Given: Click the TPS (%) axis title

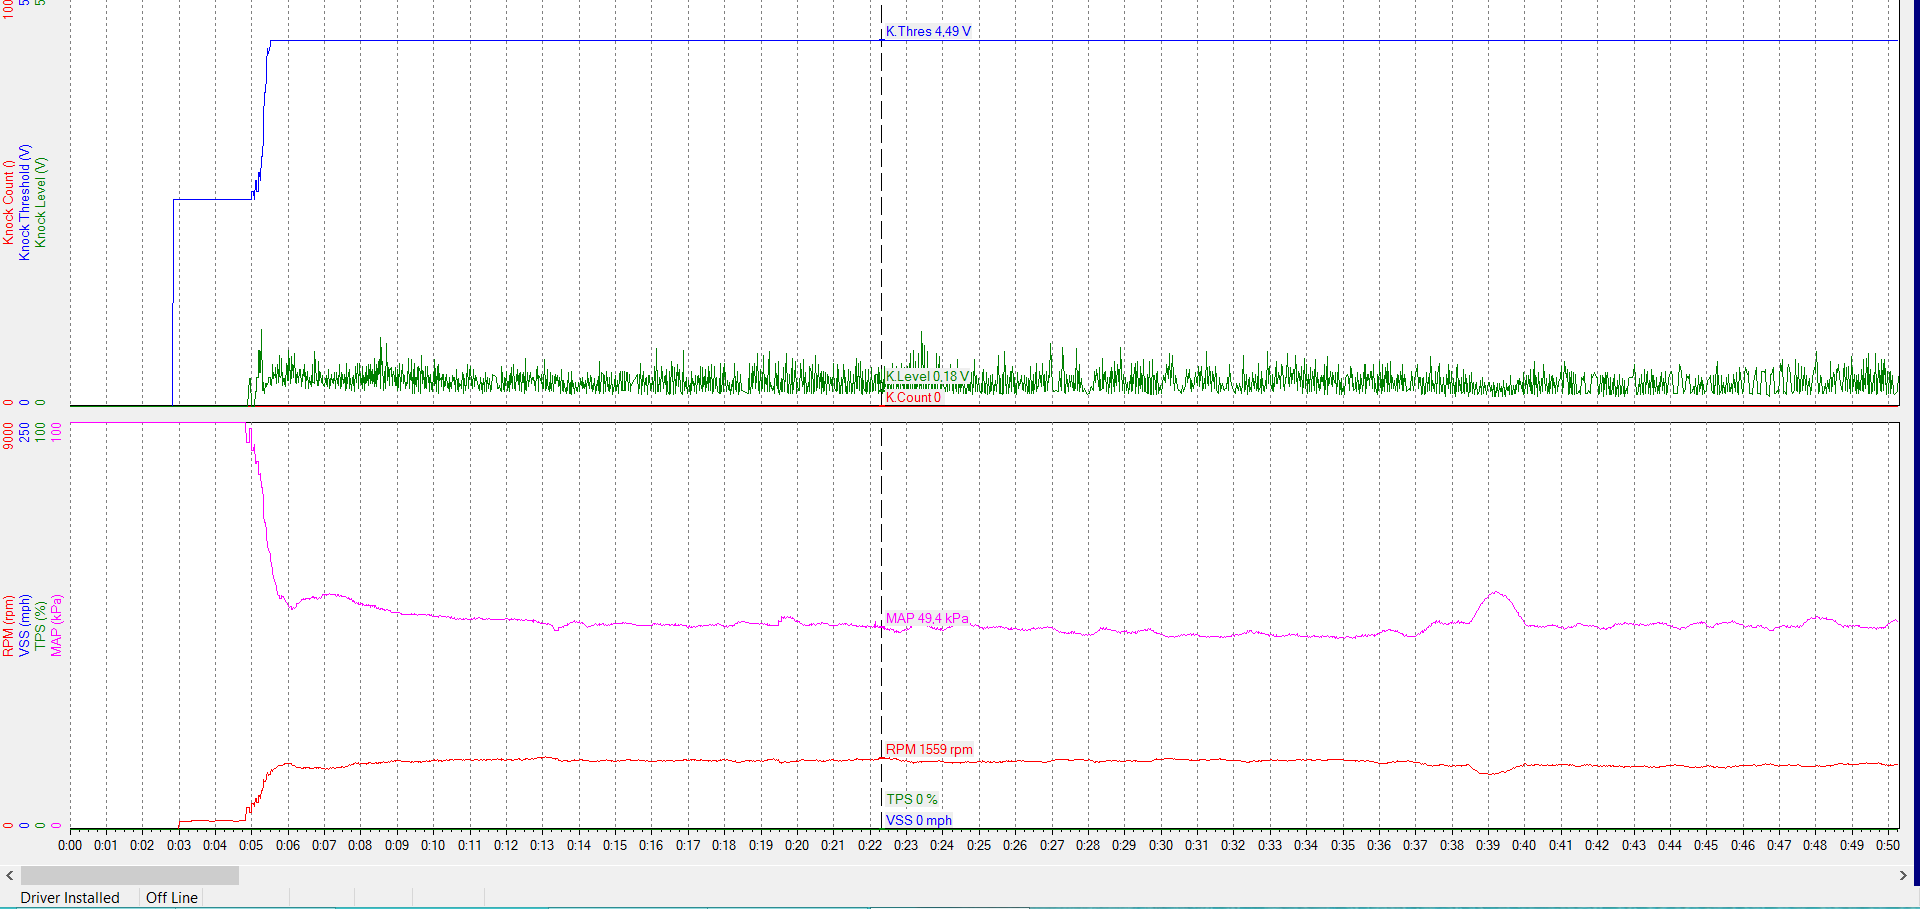Looking at the screenshot, I should pyautogui.click(x=40, y=625).
